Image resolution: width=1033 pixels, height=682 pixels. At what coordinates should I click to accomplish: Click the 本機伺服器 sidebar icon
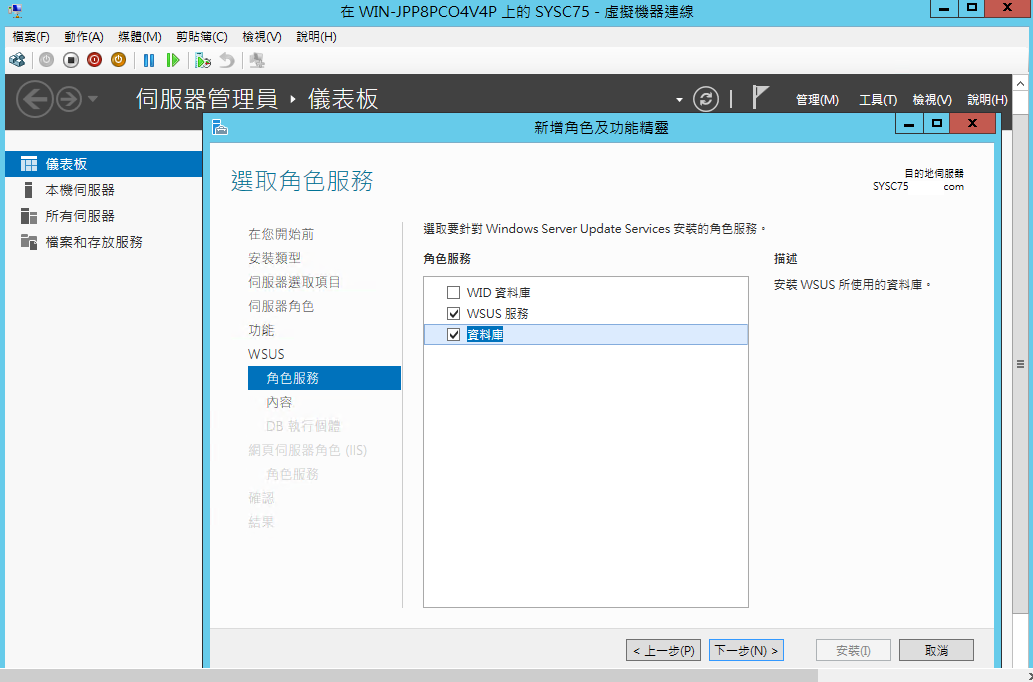(28, 190)
